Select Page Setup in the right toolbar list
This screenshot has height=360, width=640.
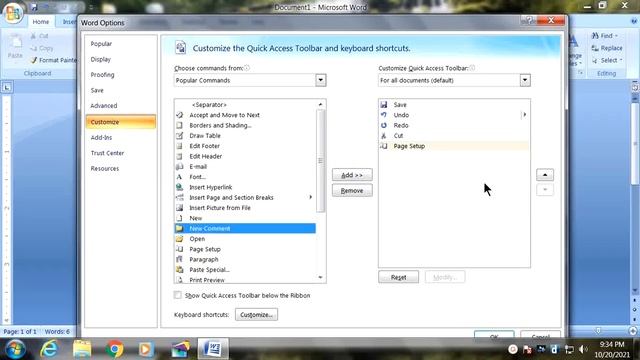[x=454, y=146]
